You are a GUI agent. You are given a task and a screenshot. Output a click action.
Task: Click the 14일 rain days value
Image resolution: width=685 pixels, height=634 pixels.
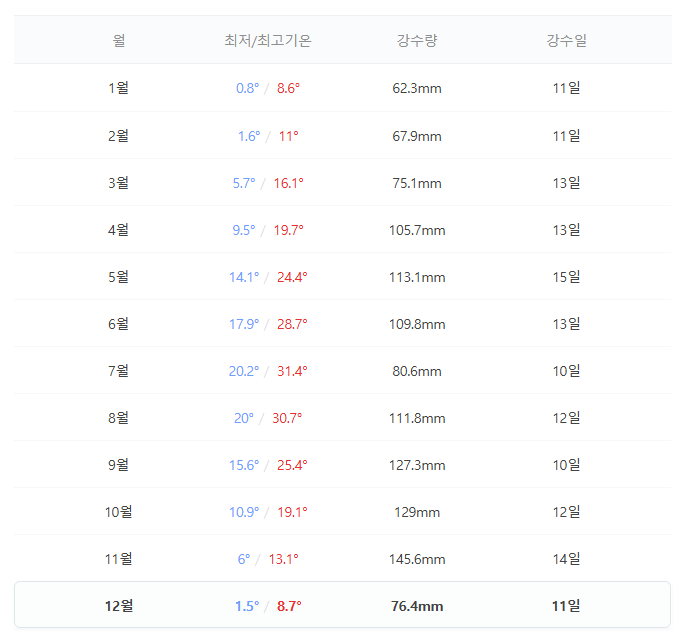566,559
